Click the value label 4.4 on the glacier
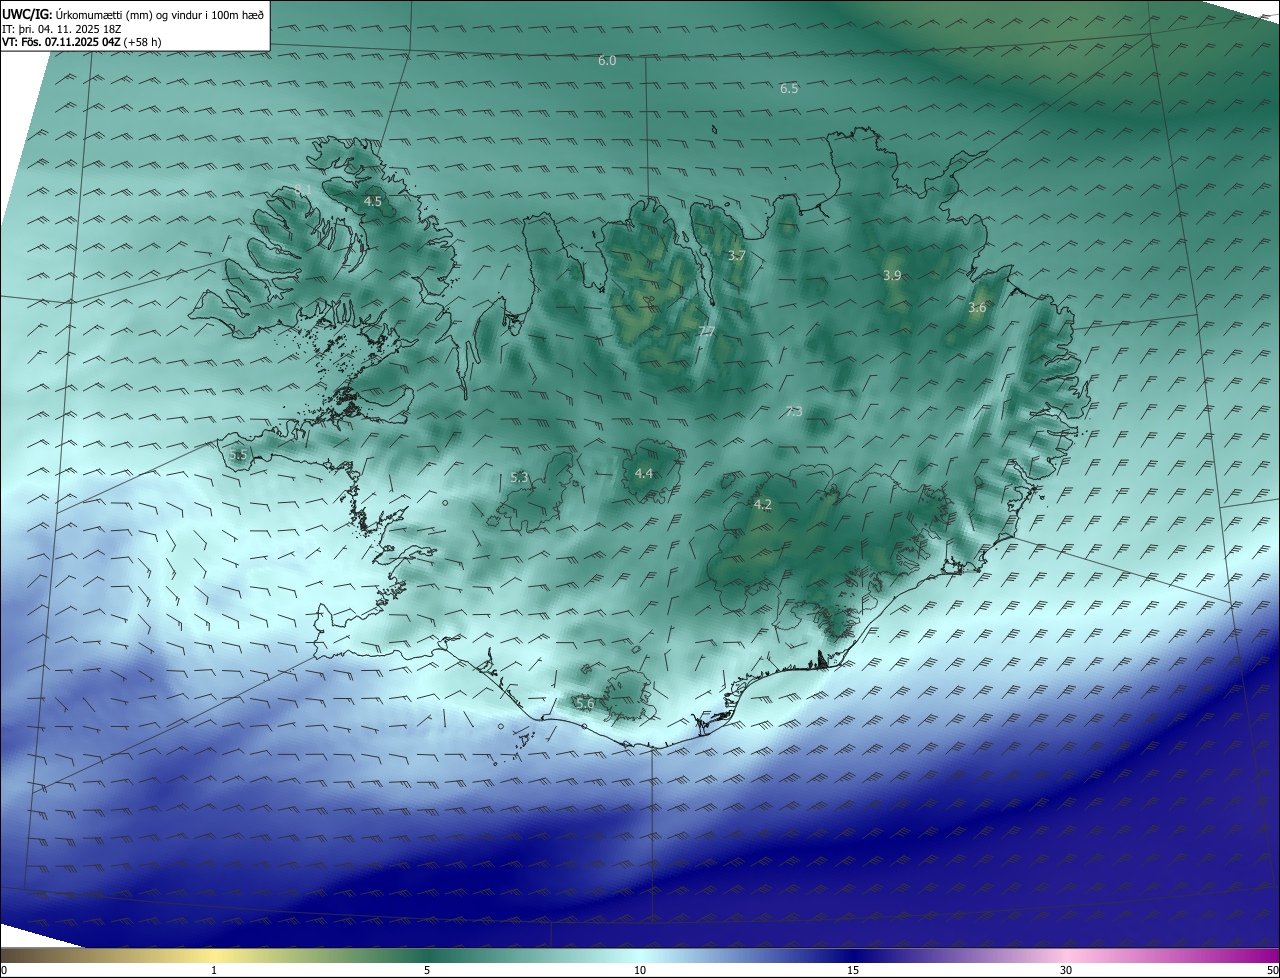 point(644,474)
